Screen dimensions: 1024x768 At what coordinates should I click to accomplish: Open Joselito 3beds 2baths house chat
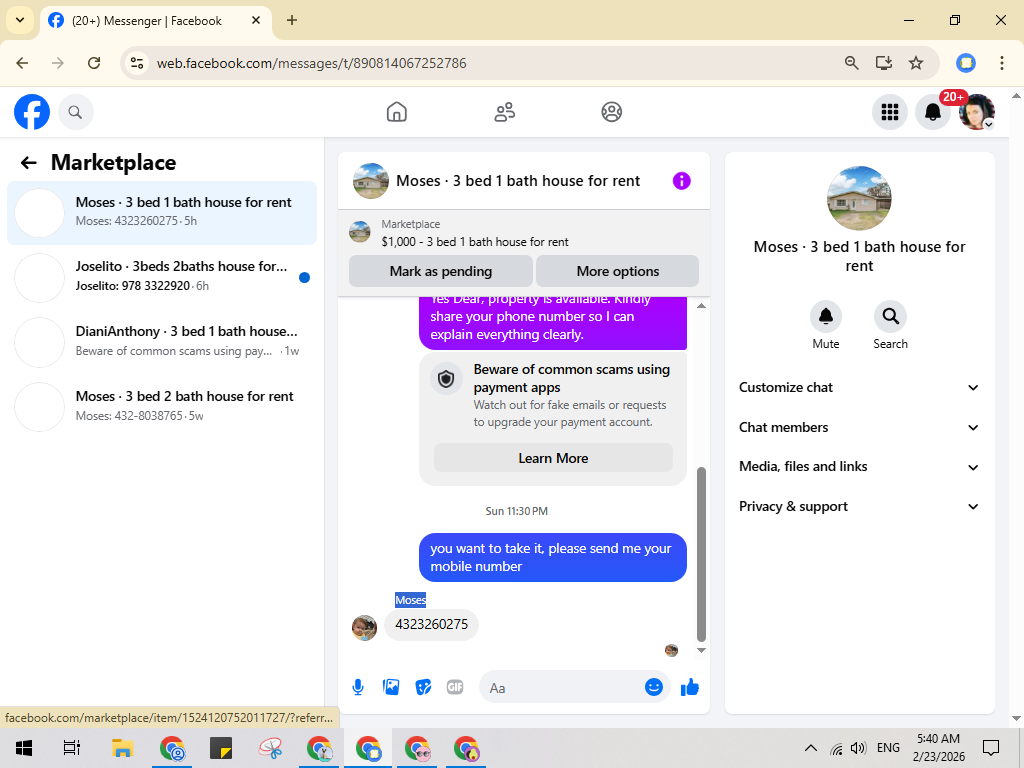pos(162,277)
